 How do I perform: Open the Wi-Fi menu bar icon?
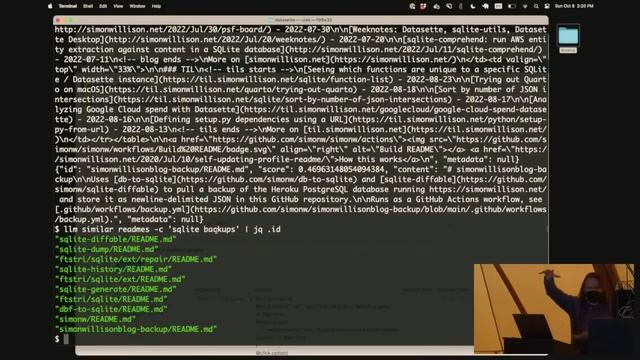[525, 6]
